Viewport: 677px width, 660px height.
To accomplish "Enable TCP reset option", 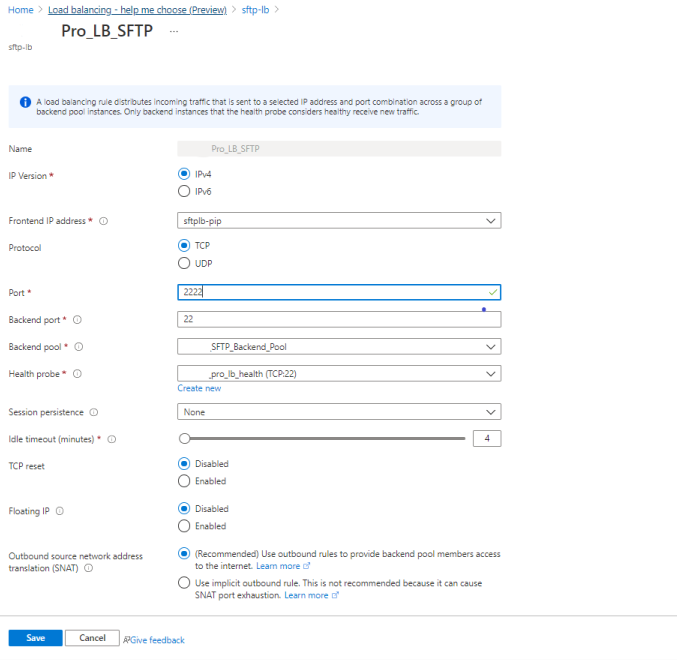I will [x=183, y=481].
